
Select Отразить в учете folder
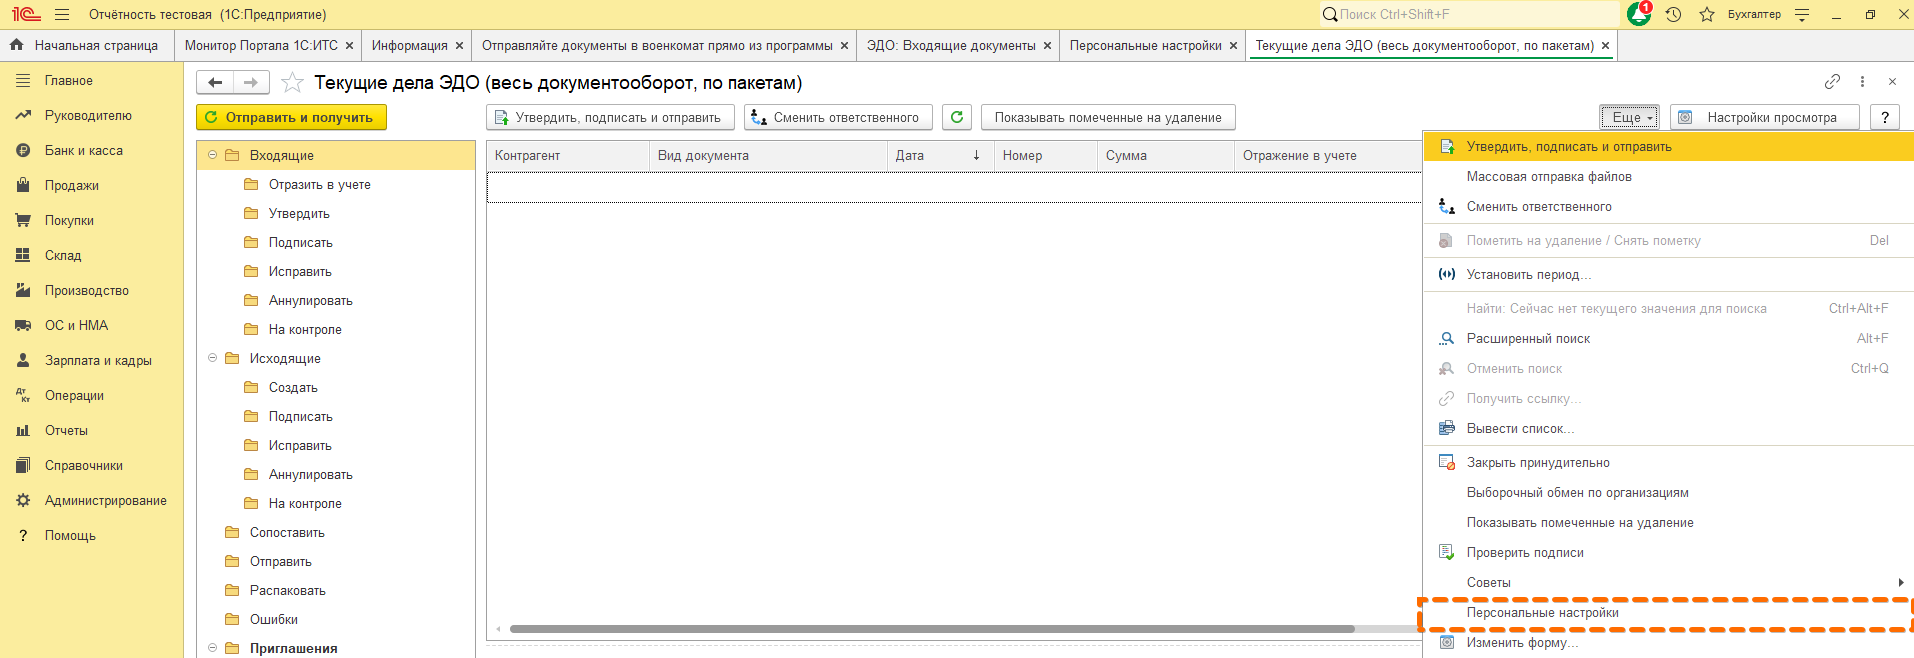point(320,184)
